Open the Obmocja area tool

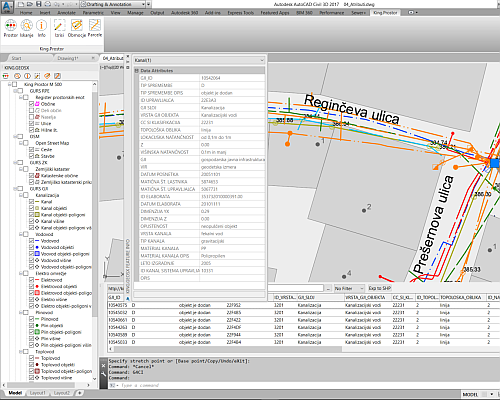(77, 28)
